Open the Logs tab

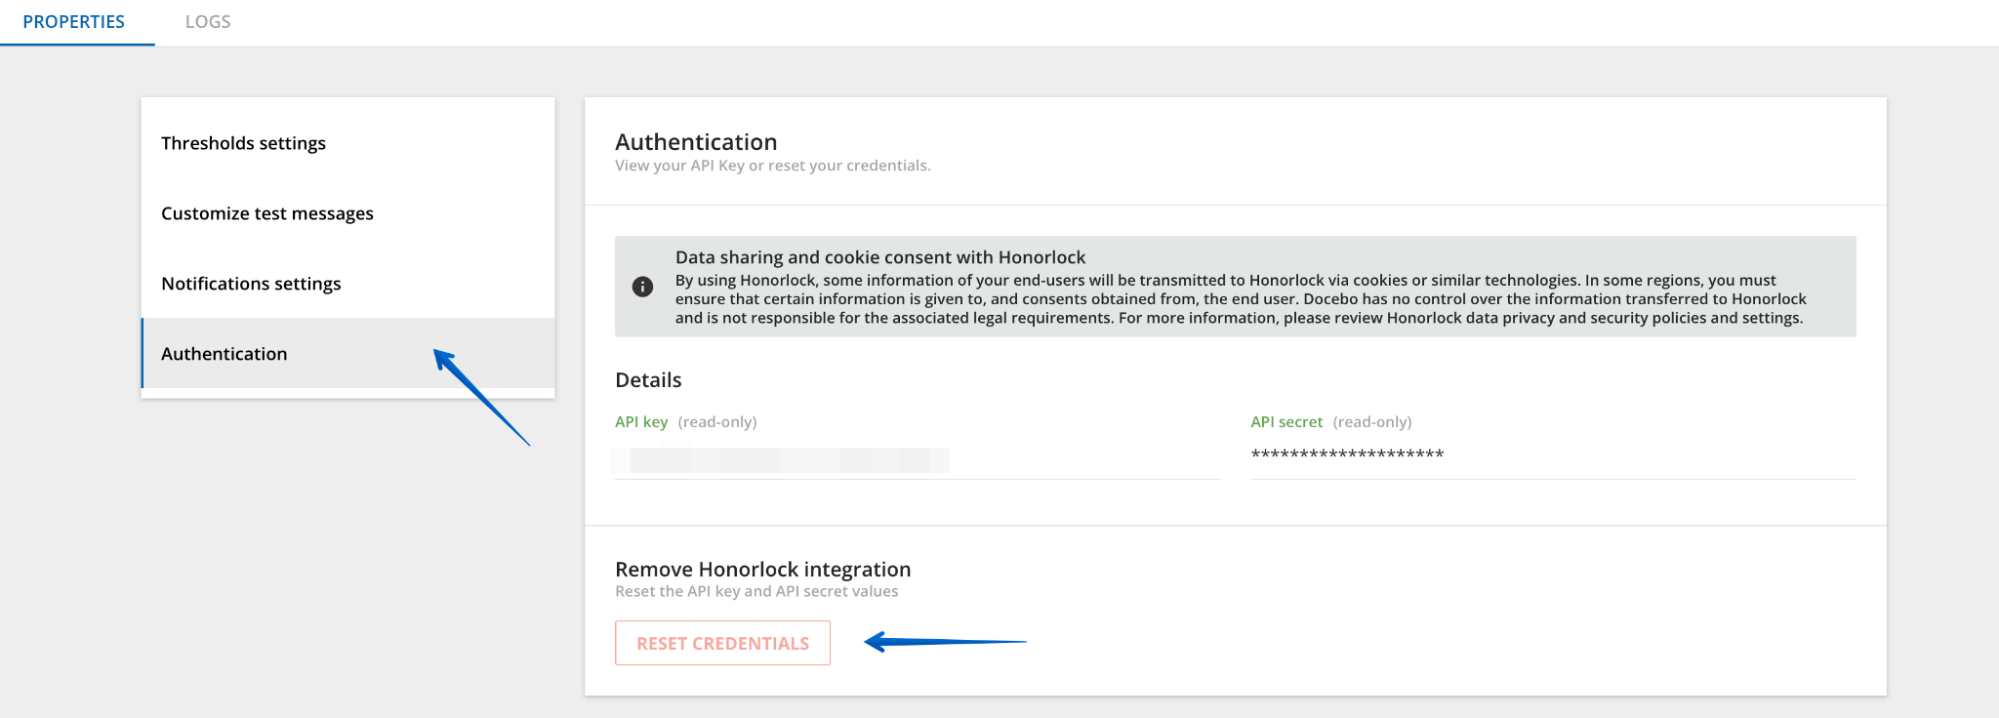[x=208, y=22]
